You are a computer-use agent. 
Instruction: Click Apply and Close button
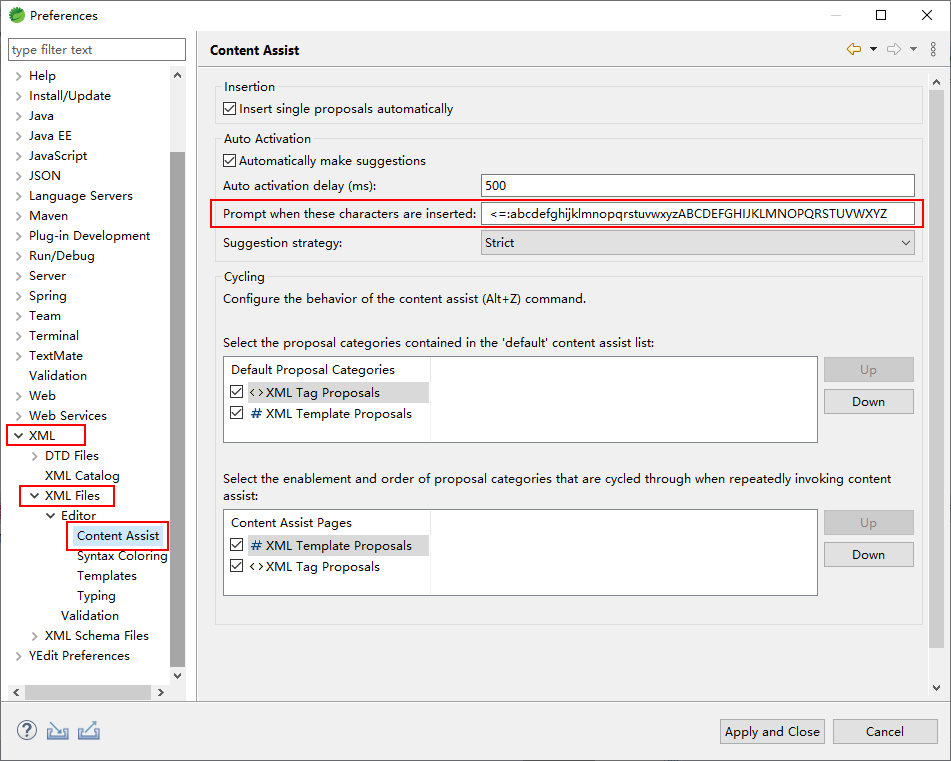click(772, 731)
